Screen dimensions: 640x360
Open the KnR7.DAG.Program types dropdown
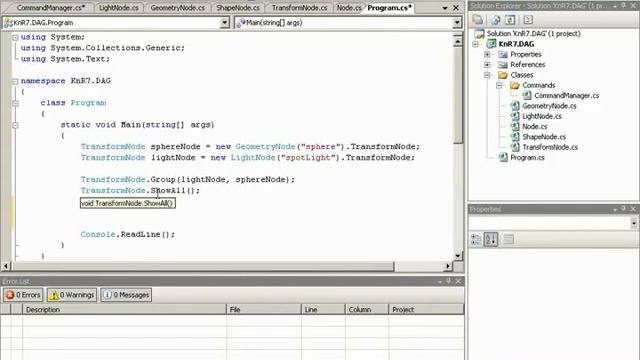[x=224, y=23]
